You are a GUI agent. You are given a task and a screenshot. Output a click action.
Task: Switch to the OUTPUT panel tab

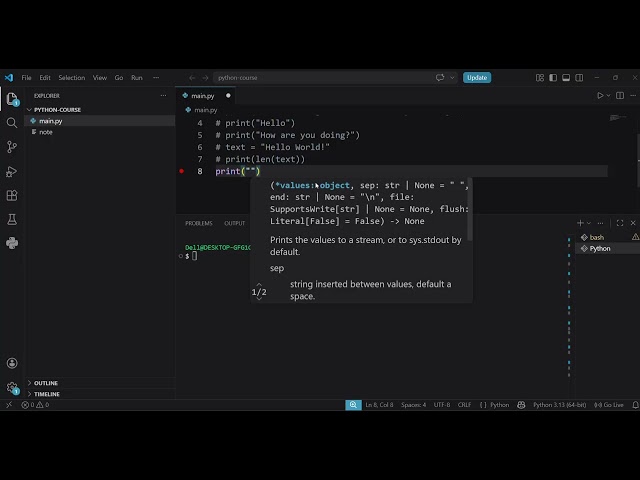[x=234, y=223]
